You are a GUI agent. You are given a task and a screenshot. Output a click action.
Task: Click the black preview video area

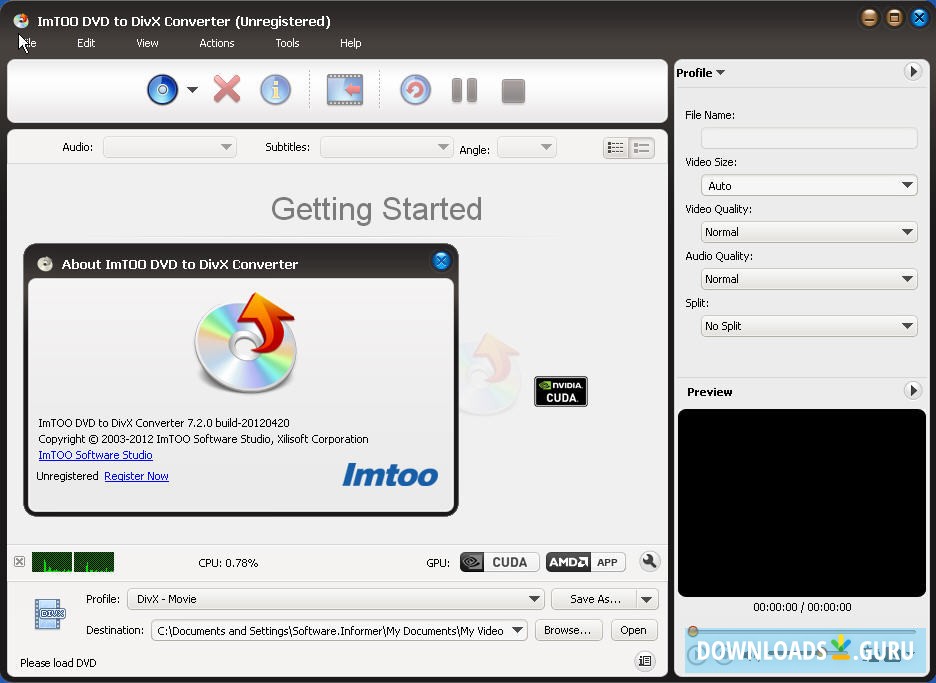(802, 503)
